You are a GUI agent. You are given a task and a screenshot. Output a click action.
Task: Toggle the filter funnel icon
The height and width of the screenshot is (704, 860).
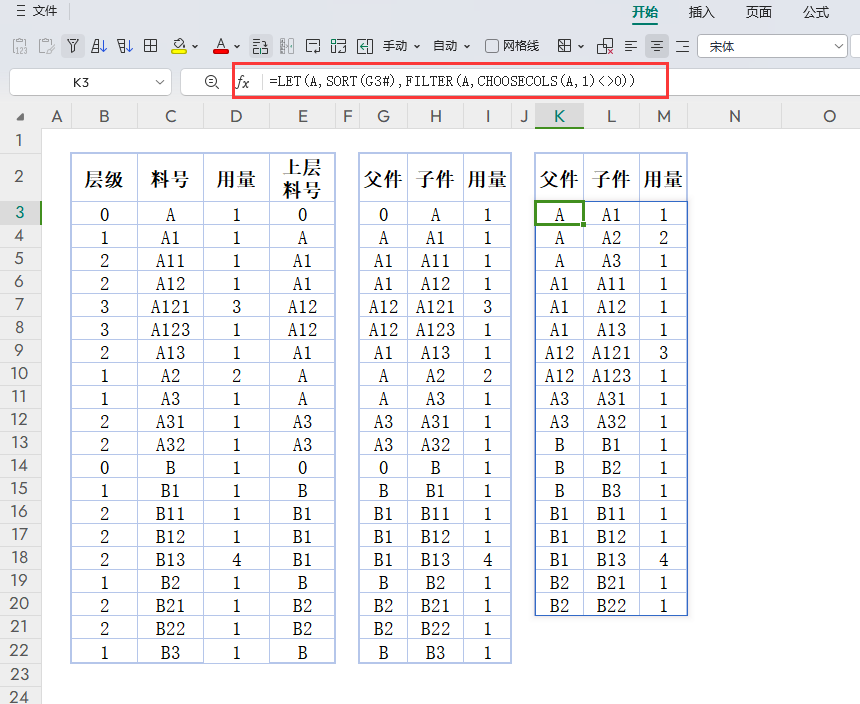[x=72, y=46]
